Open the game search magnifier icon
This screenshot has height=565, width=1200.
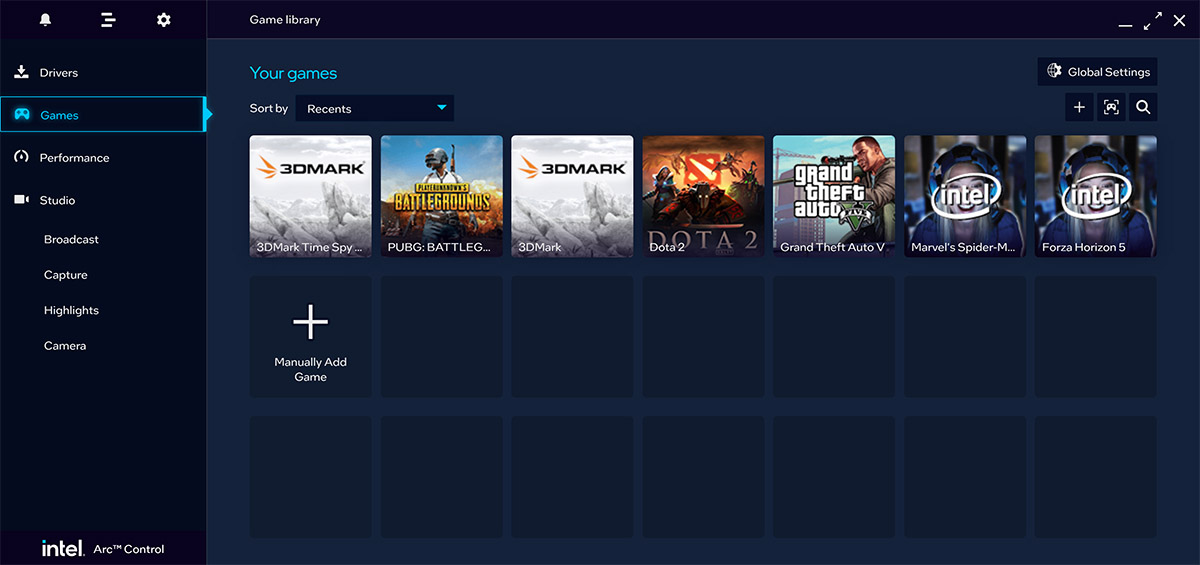(1143, 108)
